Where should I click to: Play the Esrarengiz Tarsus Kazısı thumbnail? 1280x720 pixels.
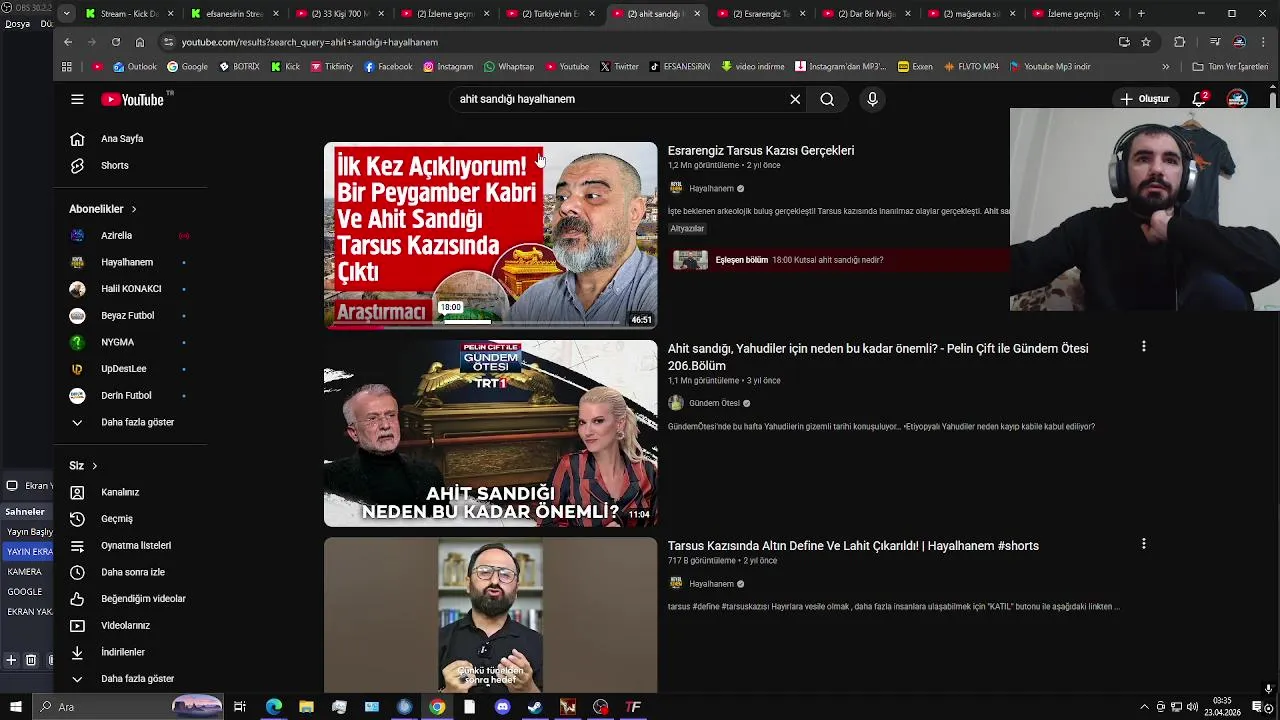tap(490, 235)
